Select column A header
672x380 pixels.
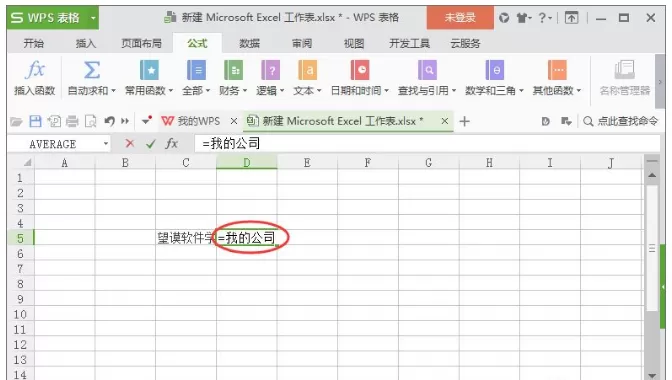(64, 163)
